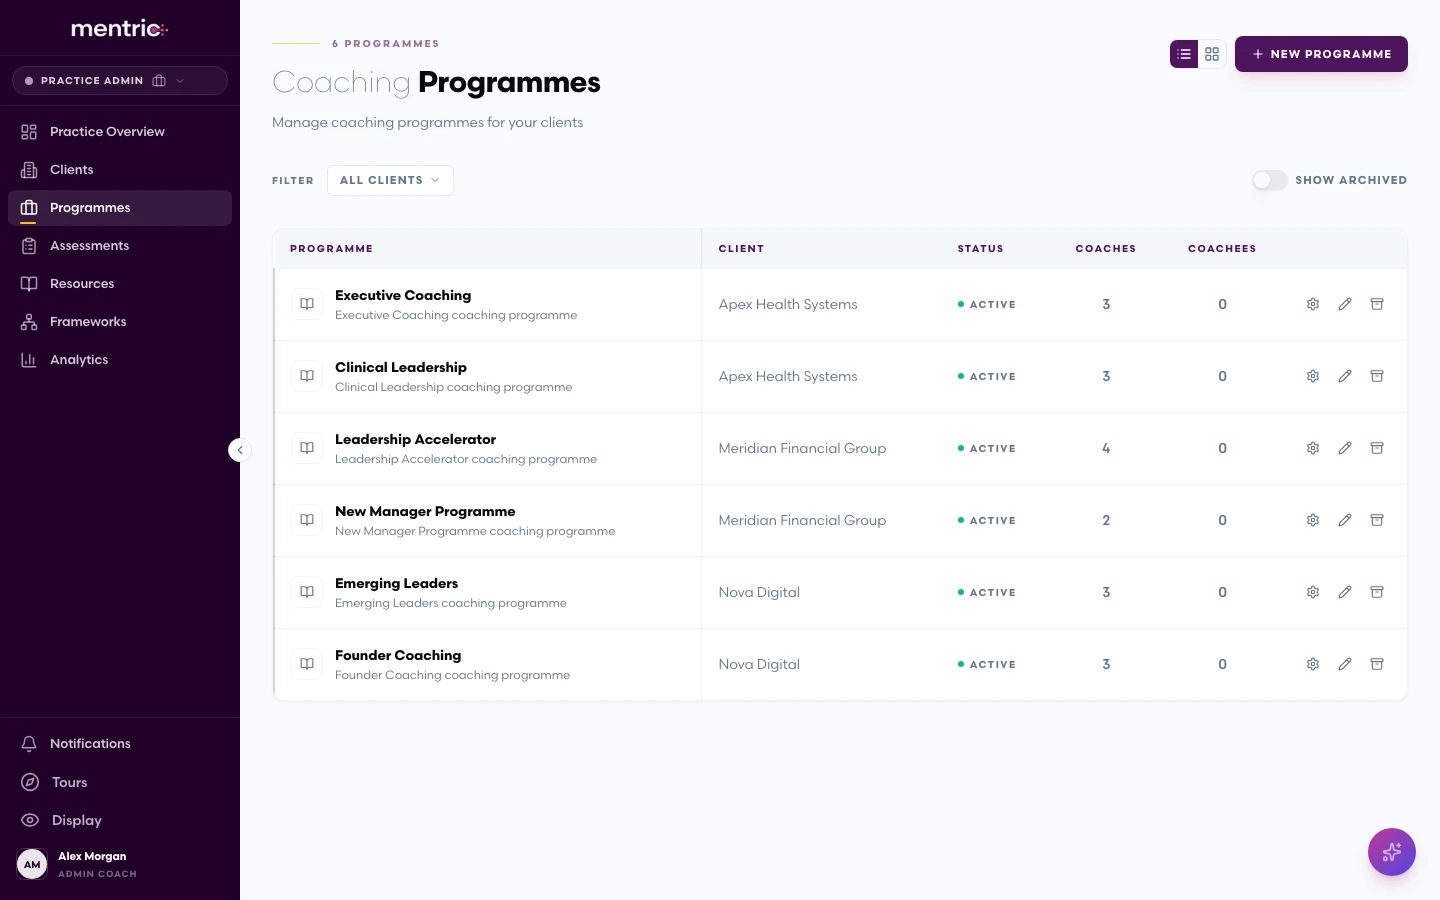Viewport: 1440px width, 900px height.
Task: Open settings for Executive Coaching programme
Action: 1313,304
